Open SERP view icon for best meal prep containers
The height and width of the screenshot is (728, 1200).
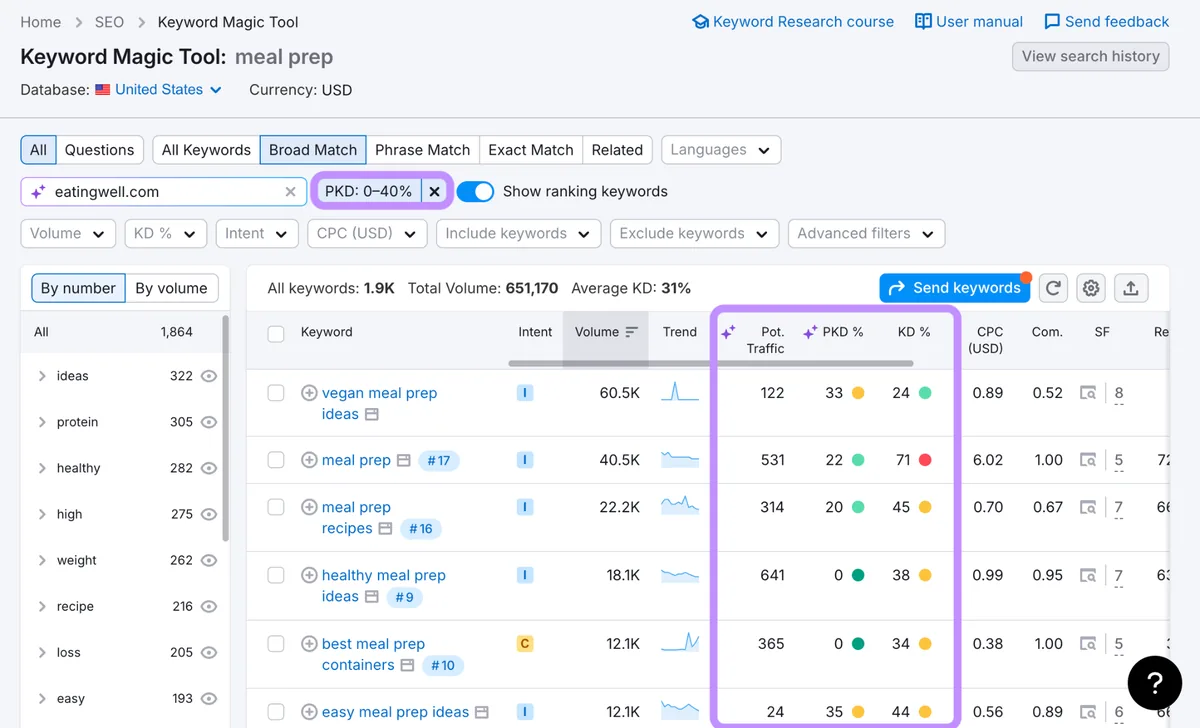click(407, 665)
